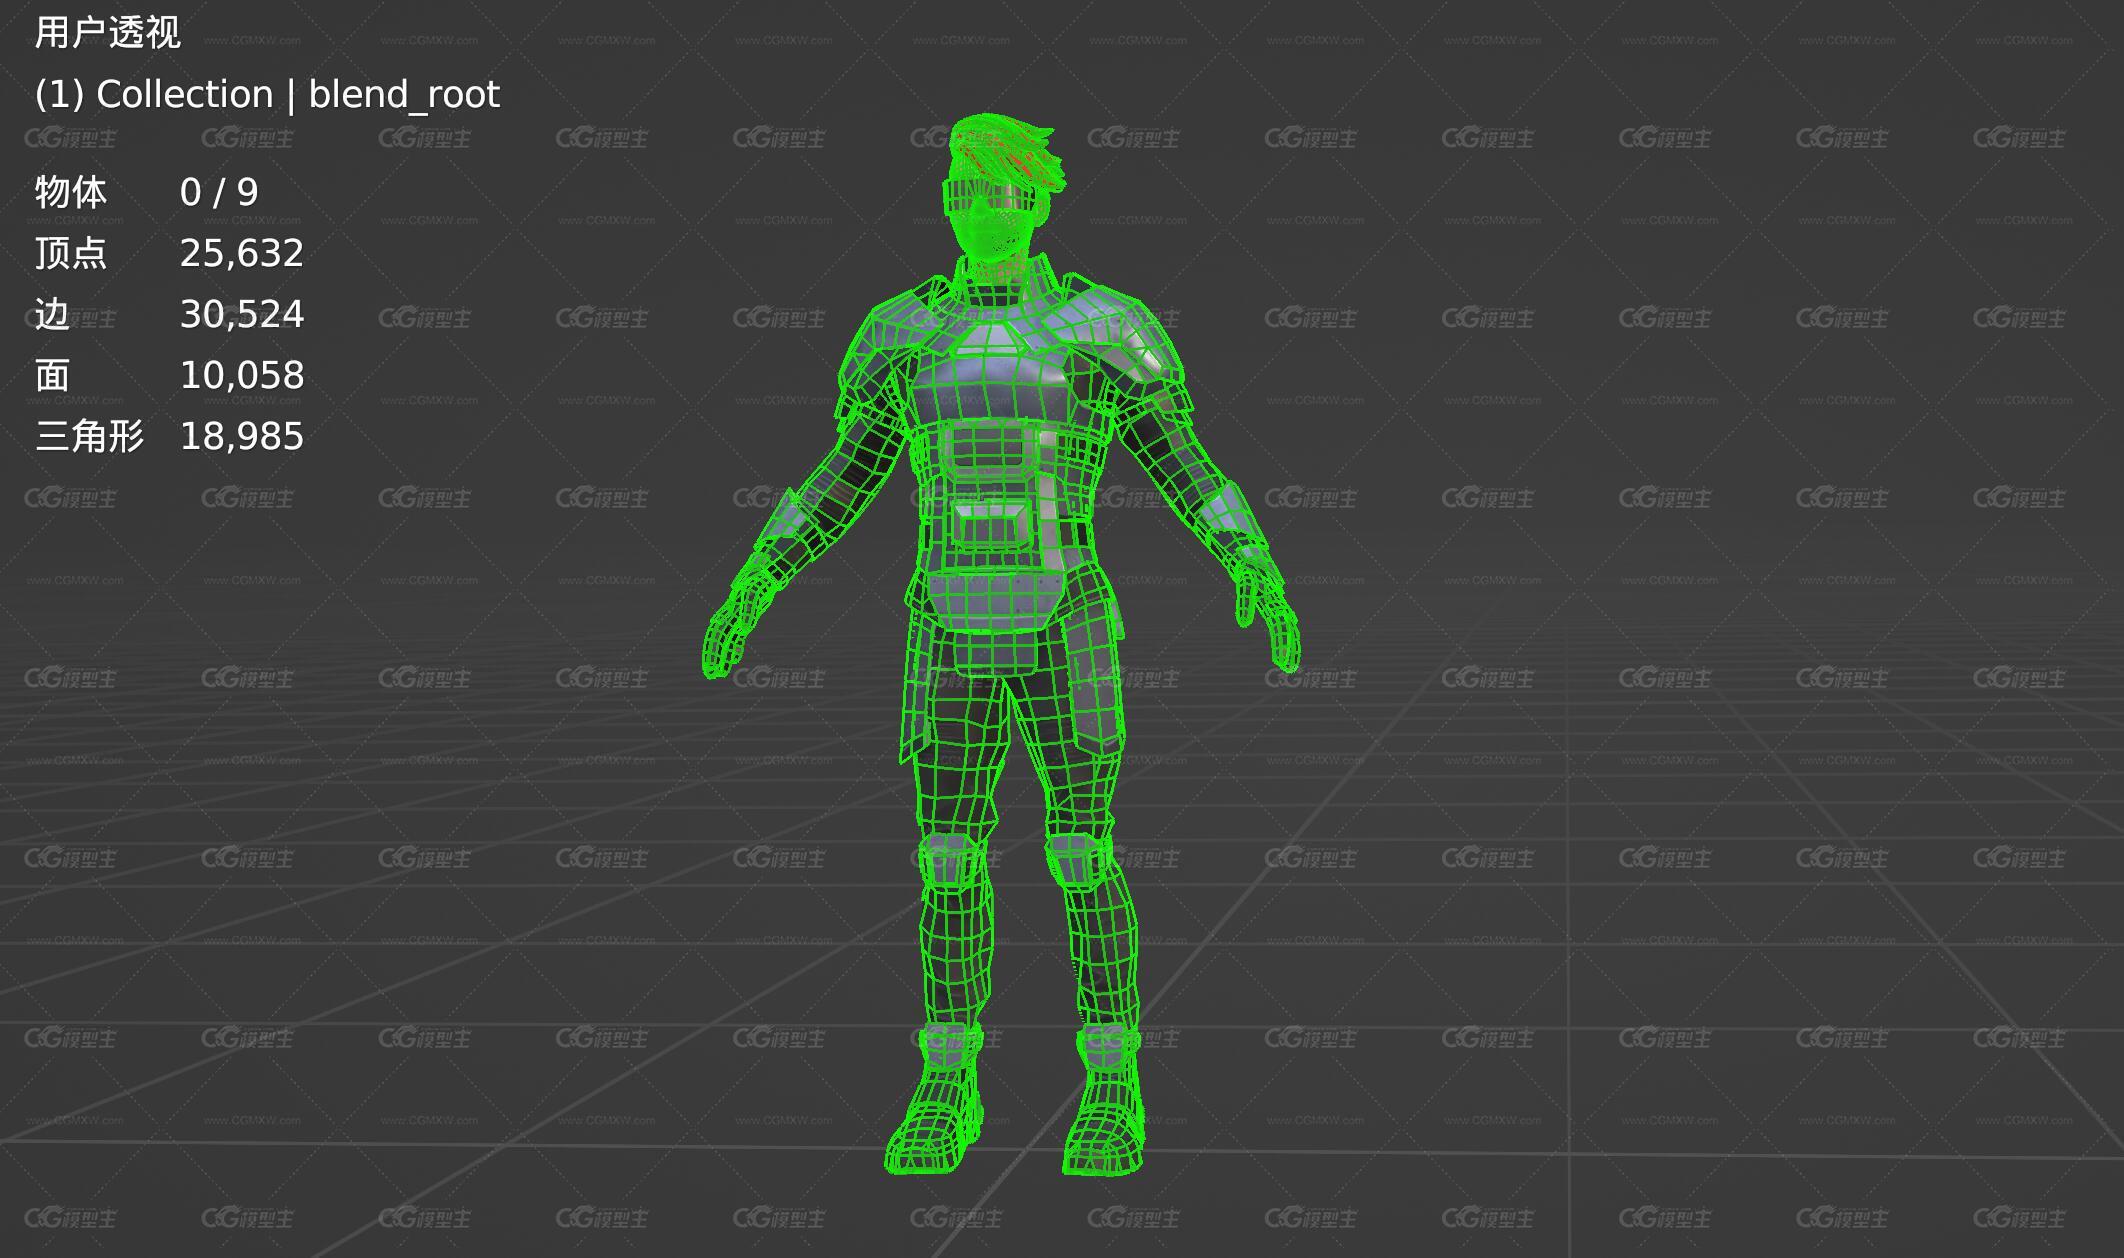Image resolution: width=2124 pixels, height=1258 pixels.
Task: Click the '顶点' statistics label
Action: [71, 253]
